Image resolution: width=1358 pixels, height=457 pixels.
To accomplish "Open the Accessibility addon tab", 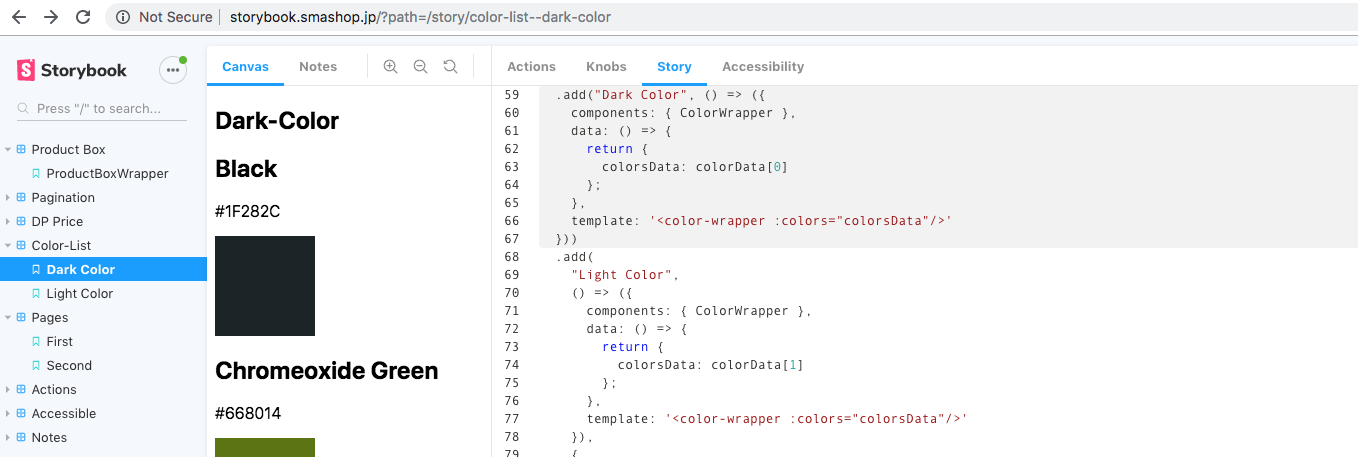I will tap(763, 66).
